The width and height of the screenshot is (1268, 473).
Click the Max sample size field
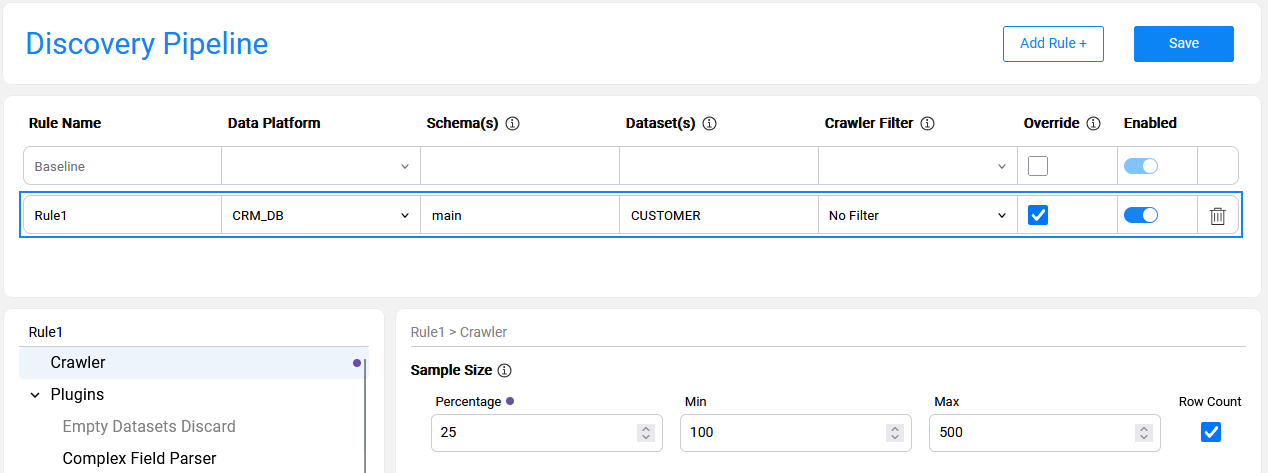1030,433
